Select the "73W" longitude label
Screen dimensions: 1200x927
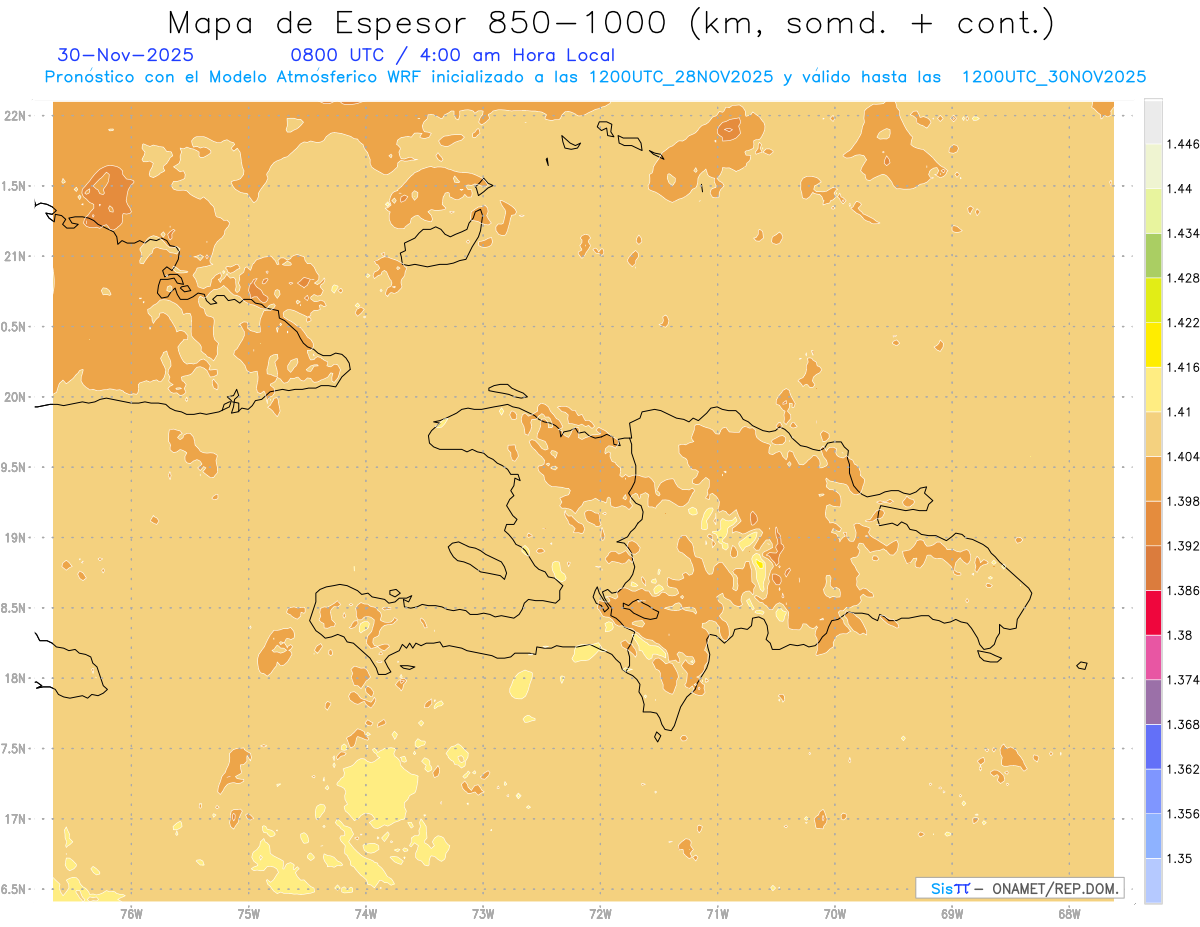point(483,914)
